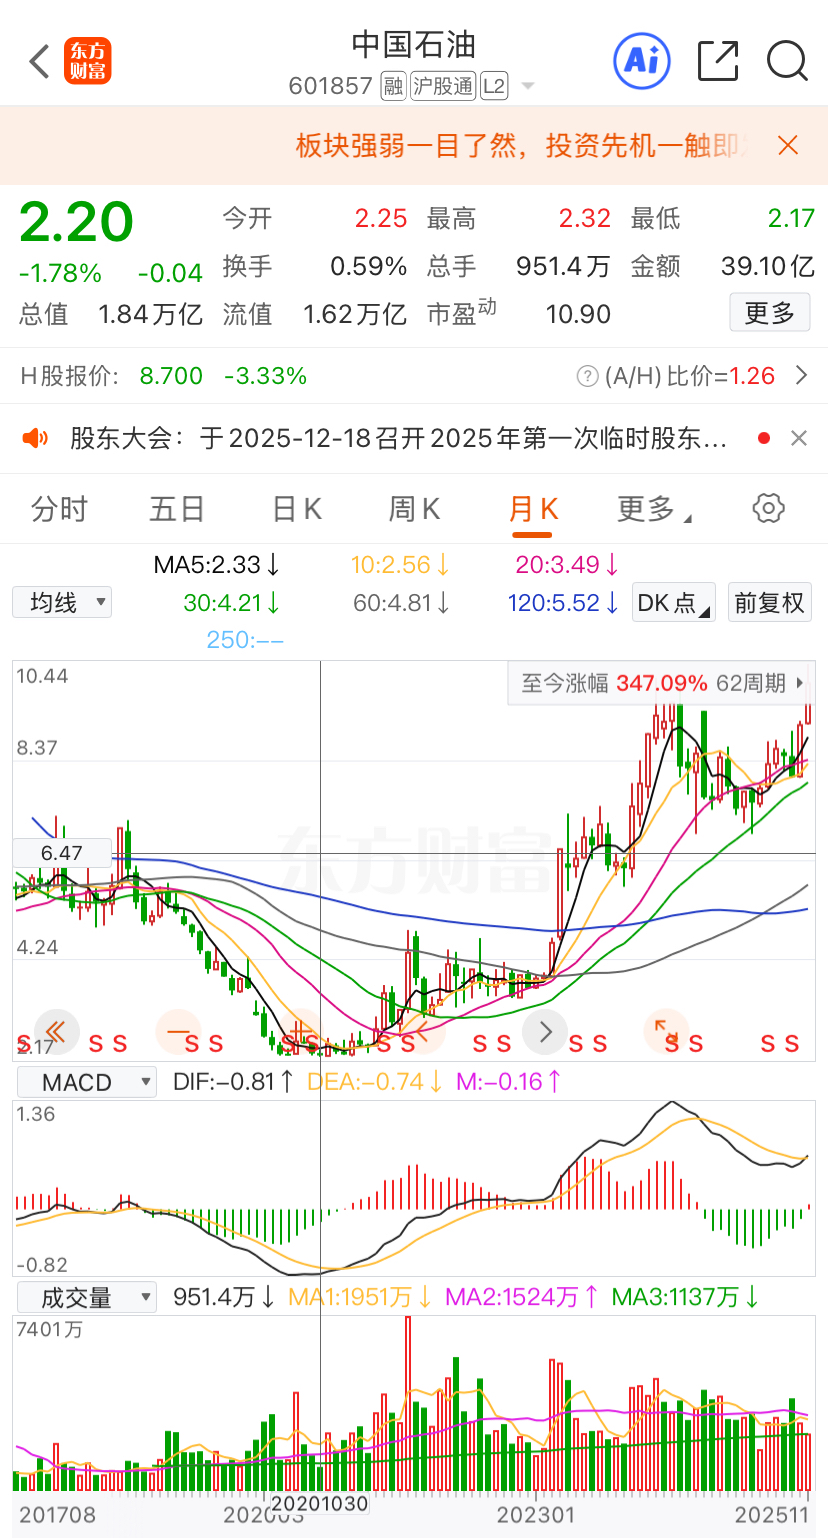Close the 股东大会 announcement notice
This screenshot has height=1538, width=828.
799,438
